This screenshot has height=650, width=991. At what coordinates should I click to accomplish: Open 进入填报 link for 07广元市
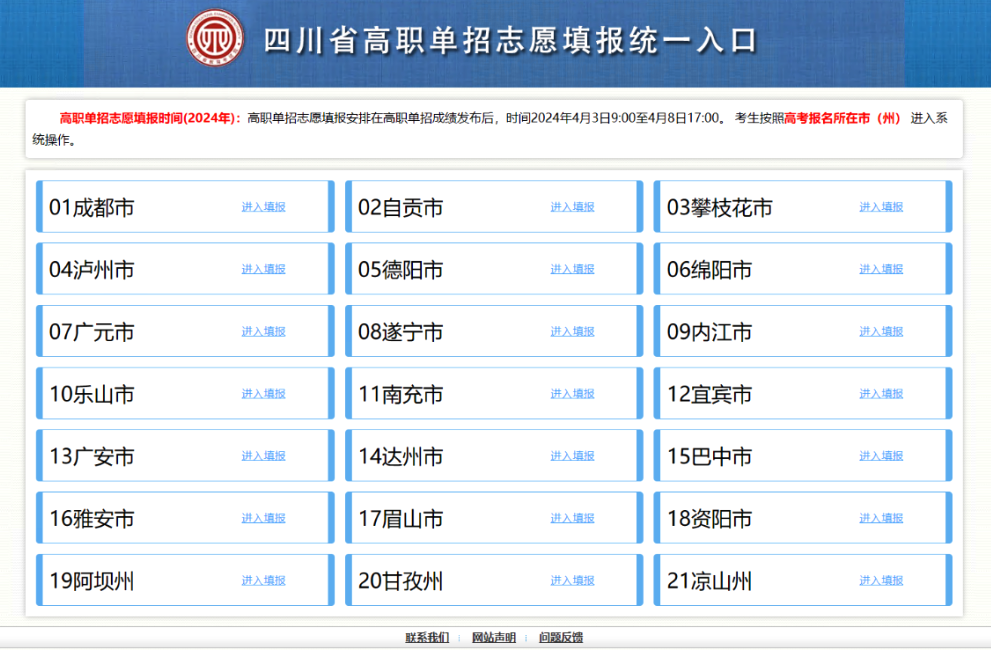coord(263,331)
